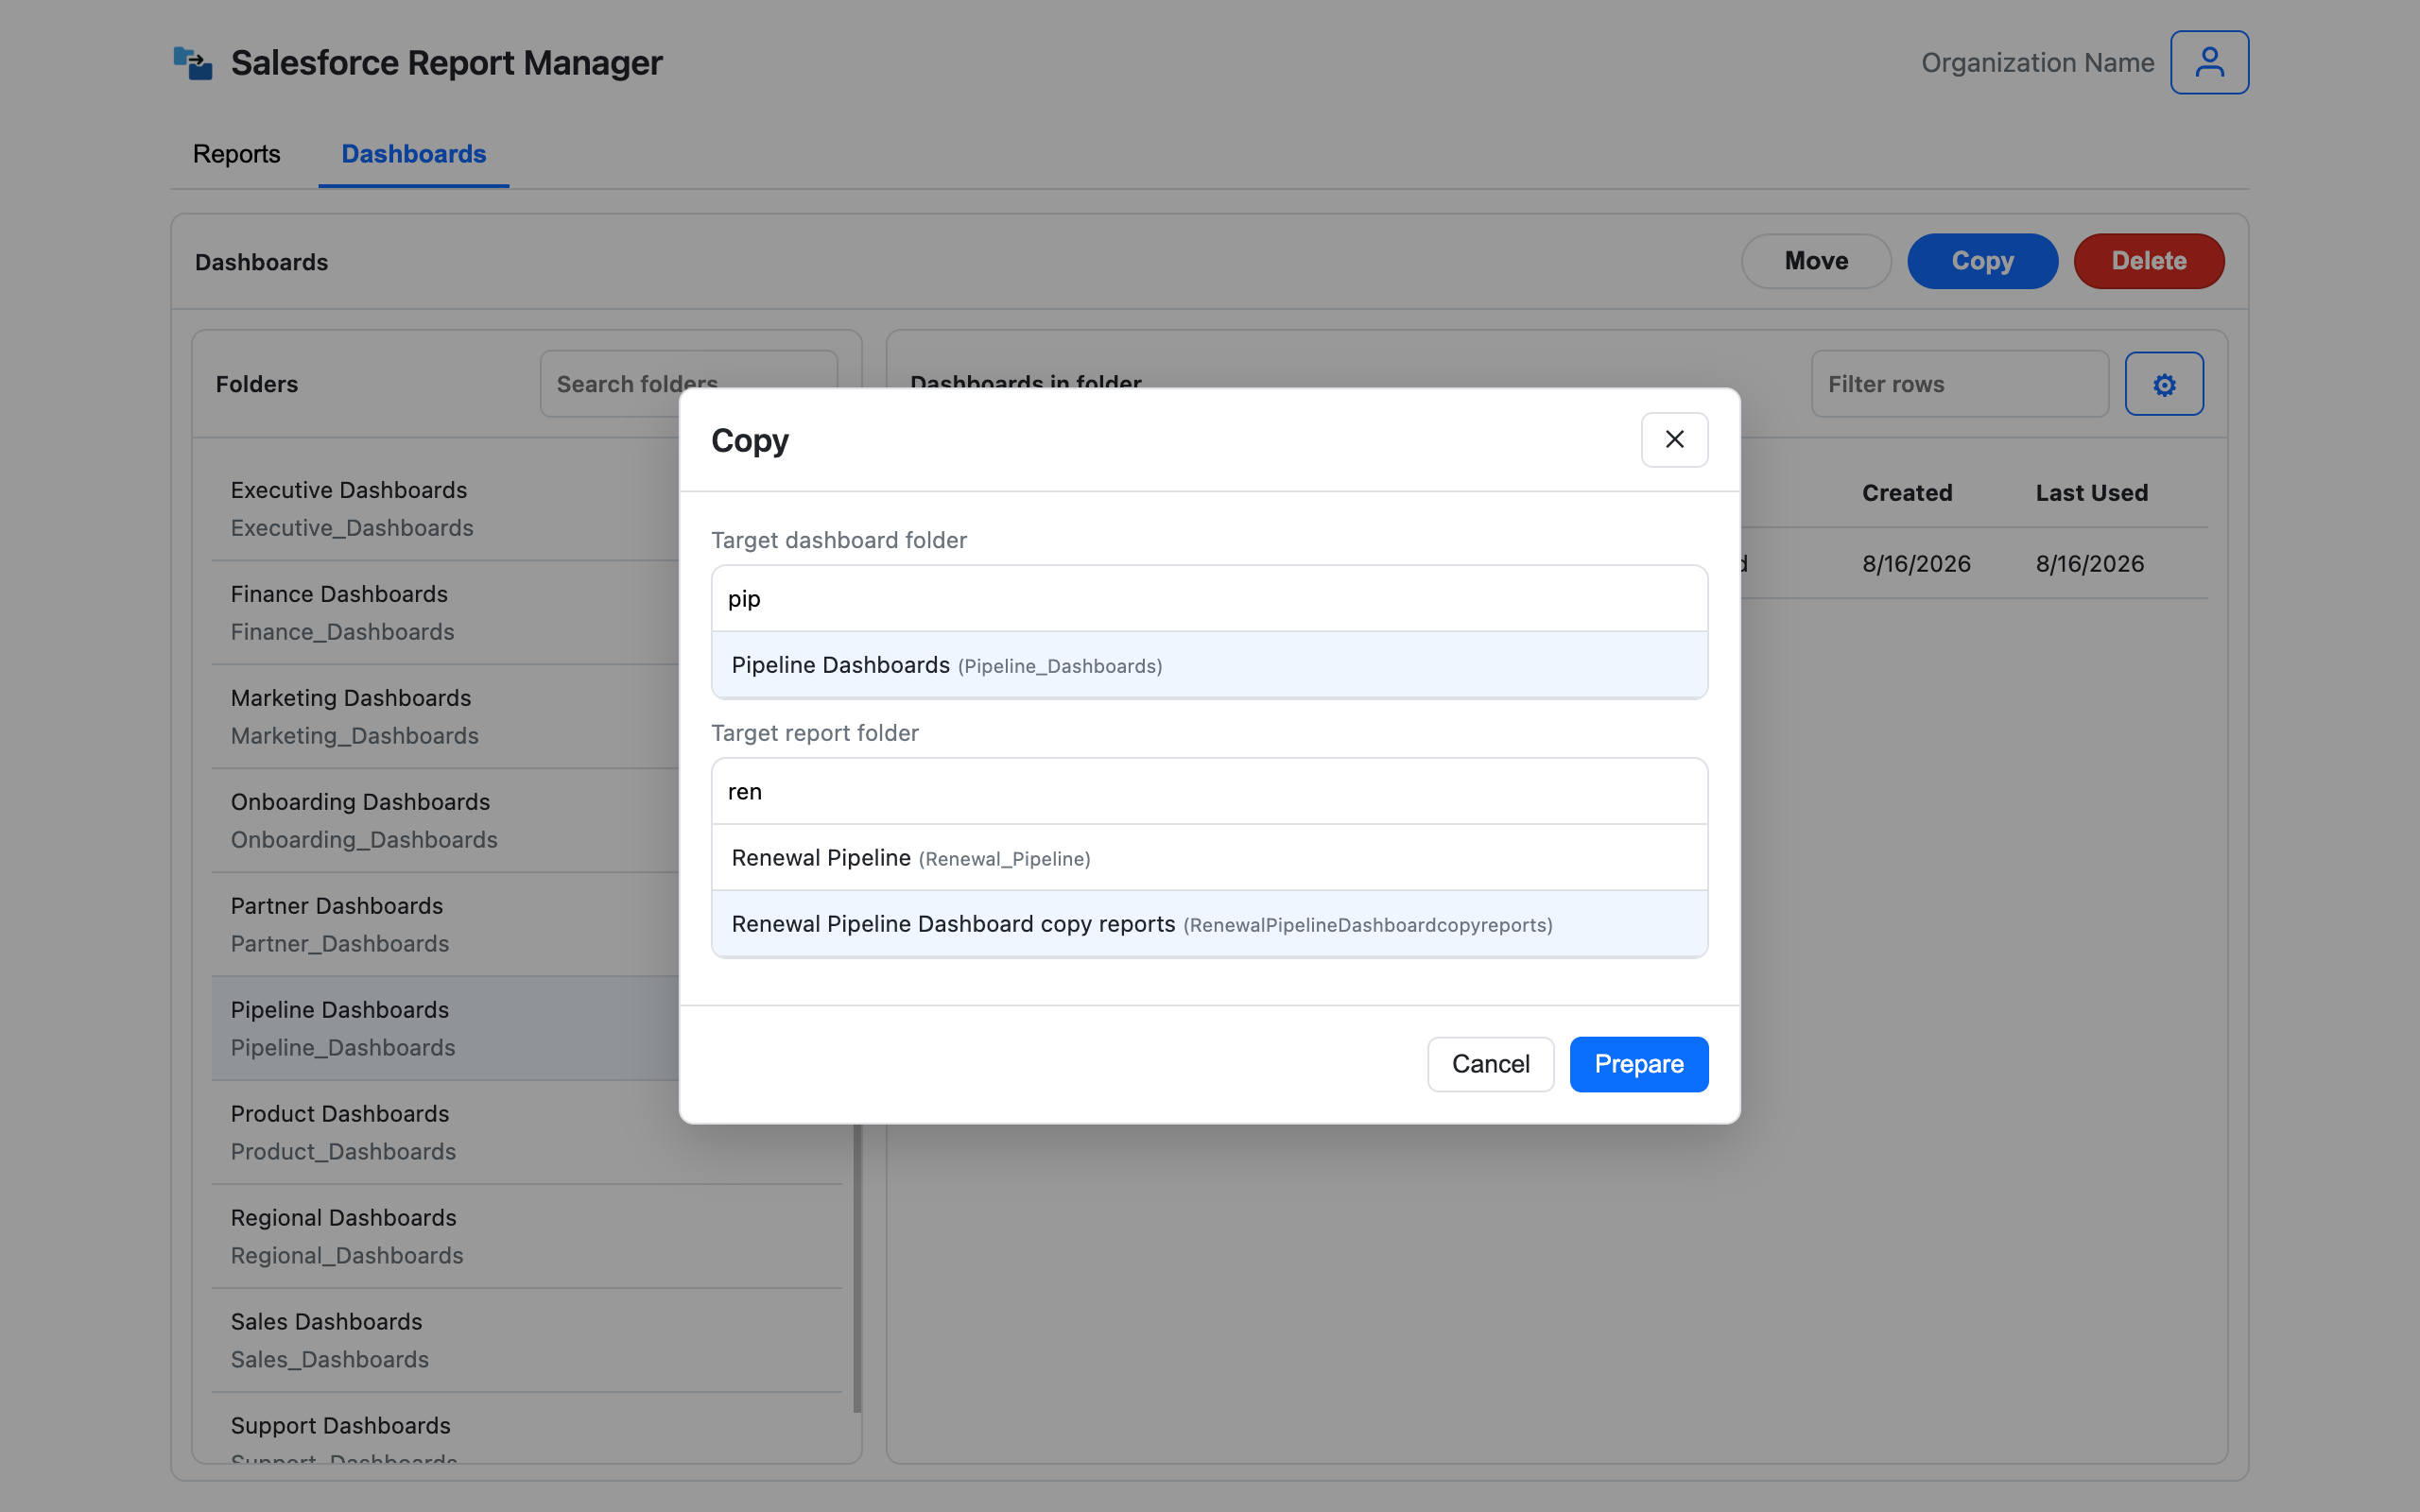Select the Dashboards tab
2420x1512 pixels.
(x=414, y=154)
